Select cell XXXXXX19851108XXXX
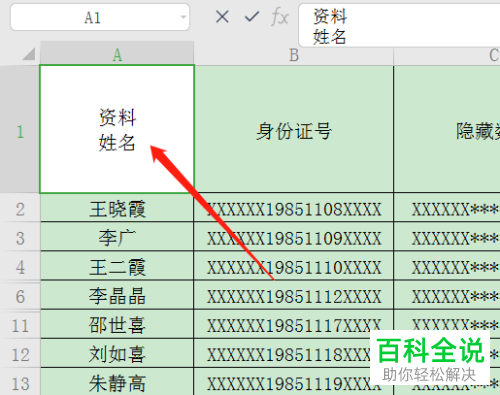 (294, 208)
